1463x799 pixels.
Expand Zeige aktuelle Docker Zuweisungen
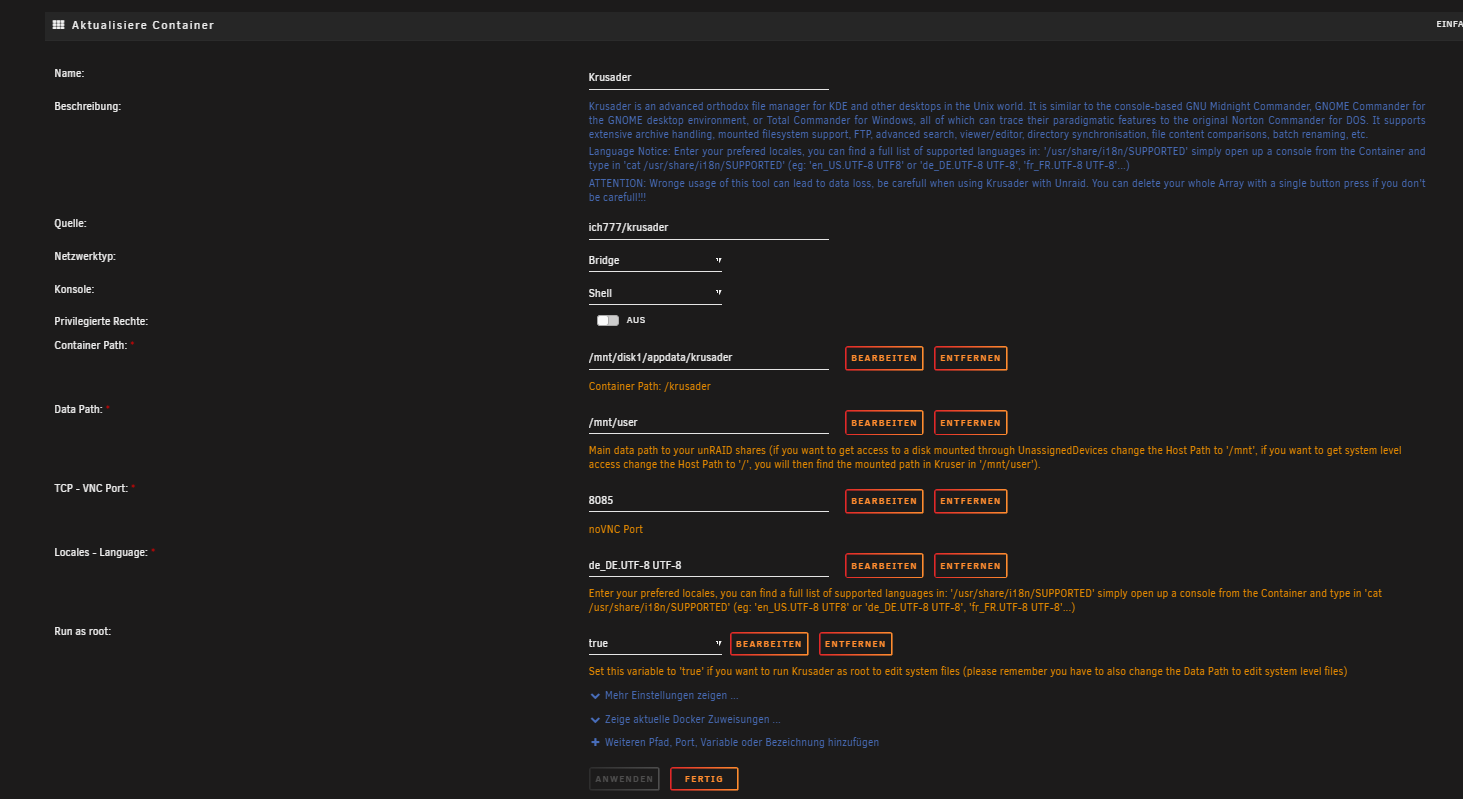(x=692, y=719)
